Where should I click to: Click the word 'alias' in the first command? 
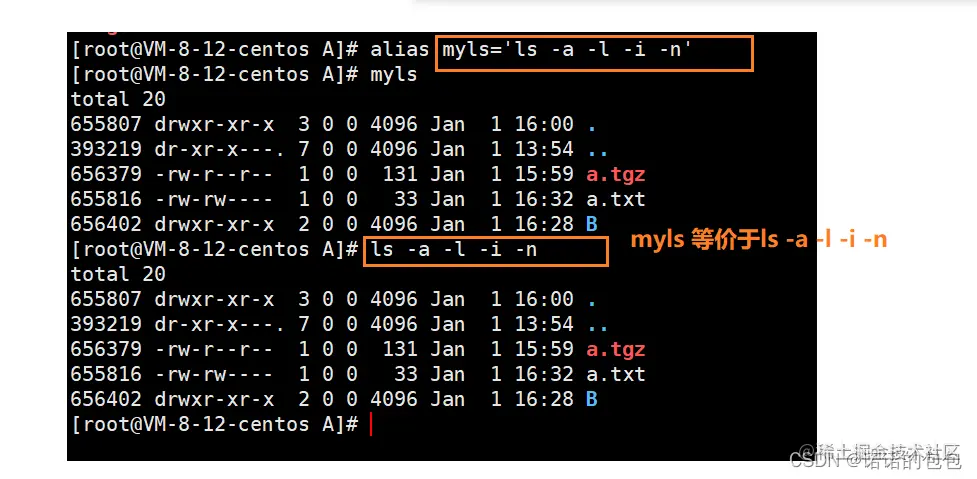point(399,49)
